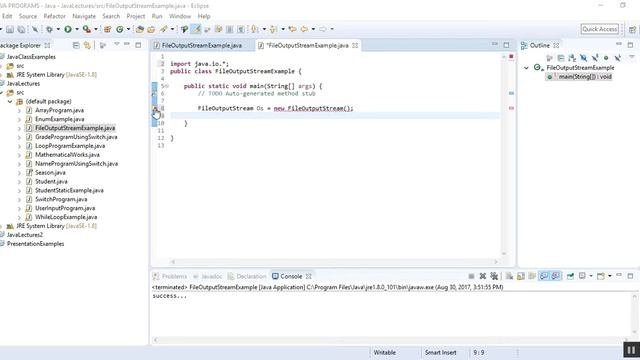Collapse All in Package Explorer
The height and width of the screenshot is (360, 640).
point(76,45)
